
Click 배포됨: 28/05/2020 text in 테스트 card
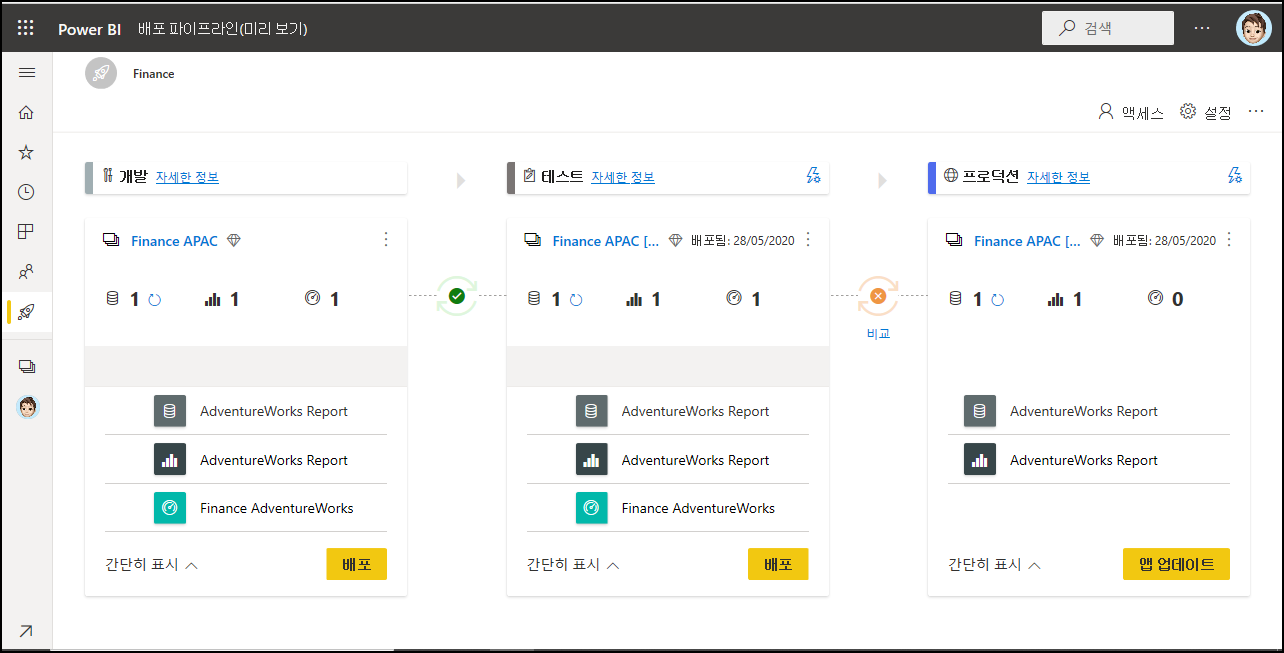(743, 241)
